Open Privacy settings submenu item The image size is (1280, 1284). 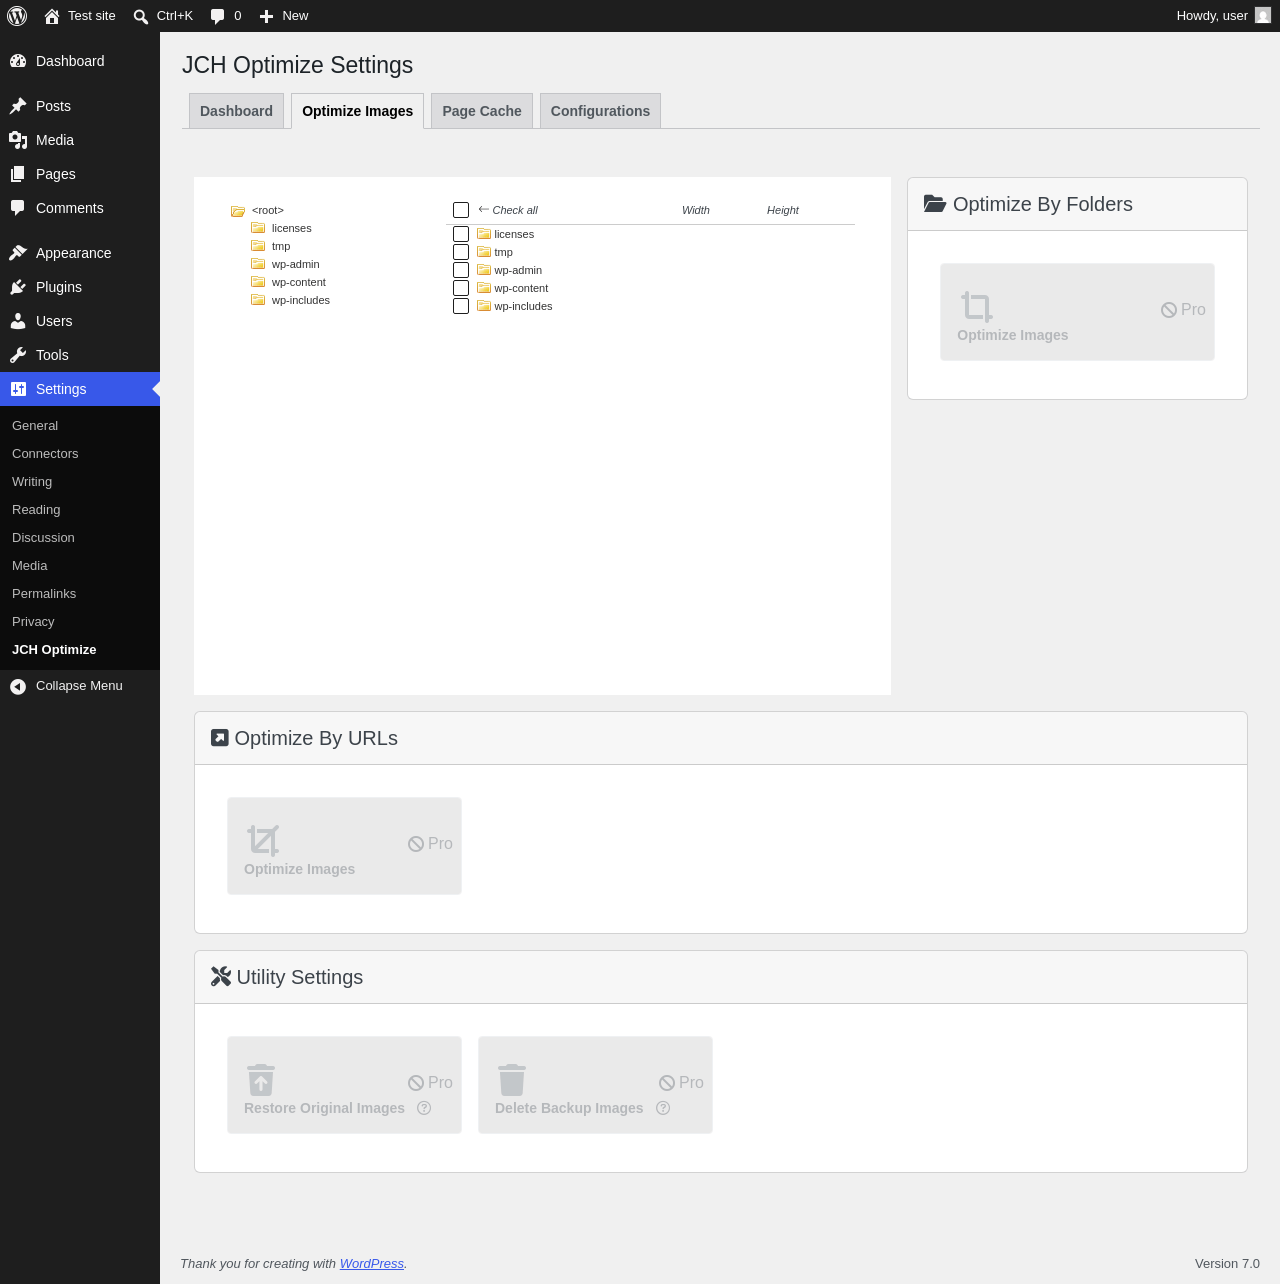pos(33,622)
